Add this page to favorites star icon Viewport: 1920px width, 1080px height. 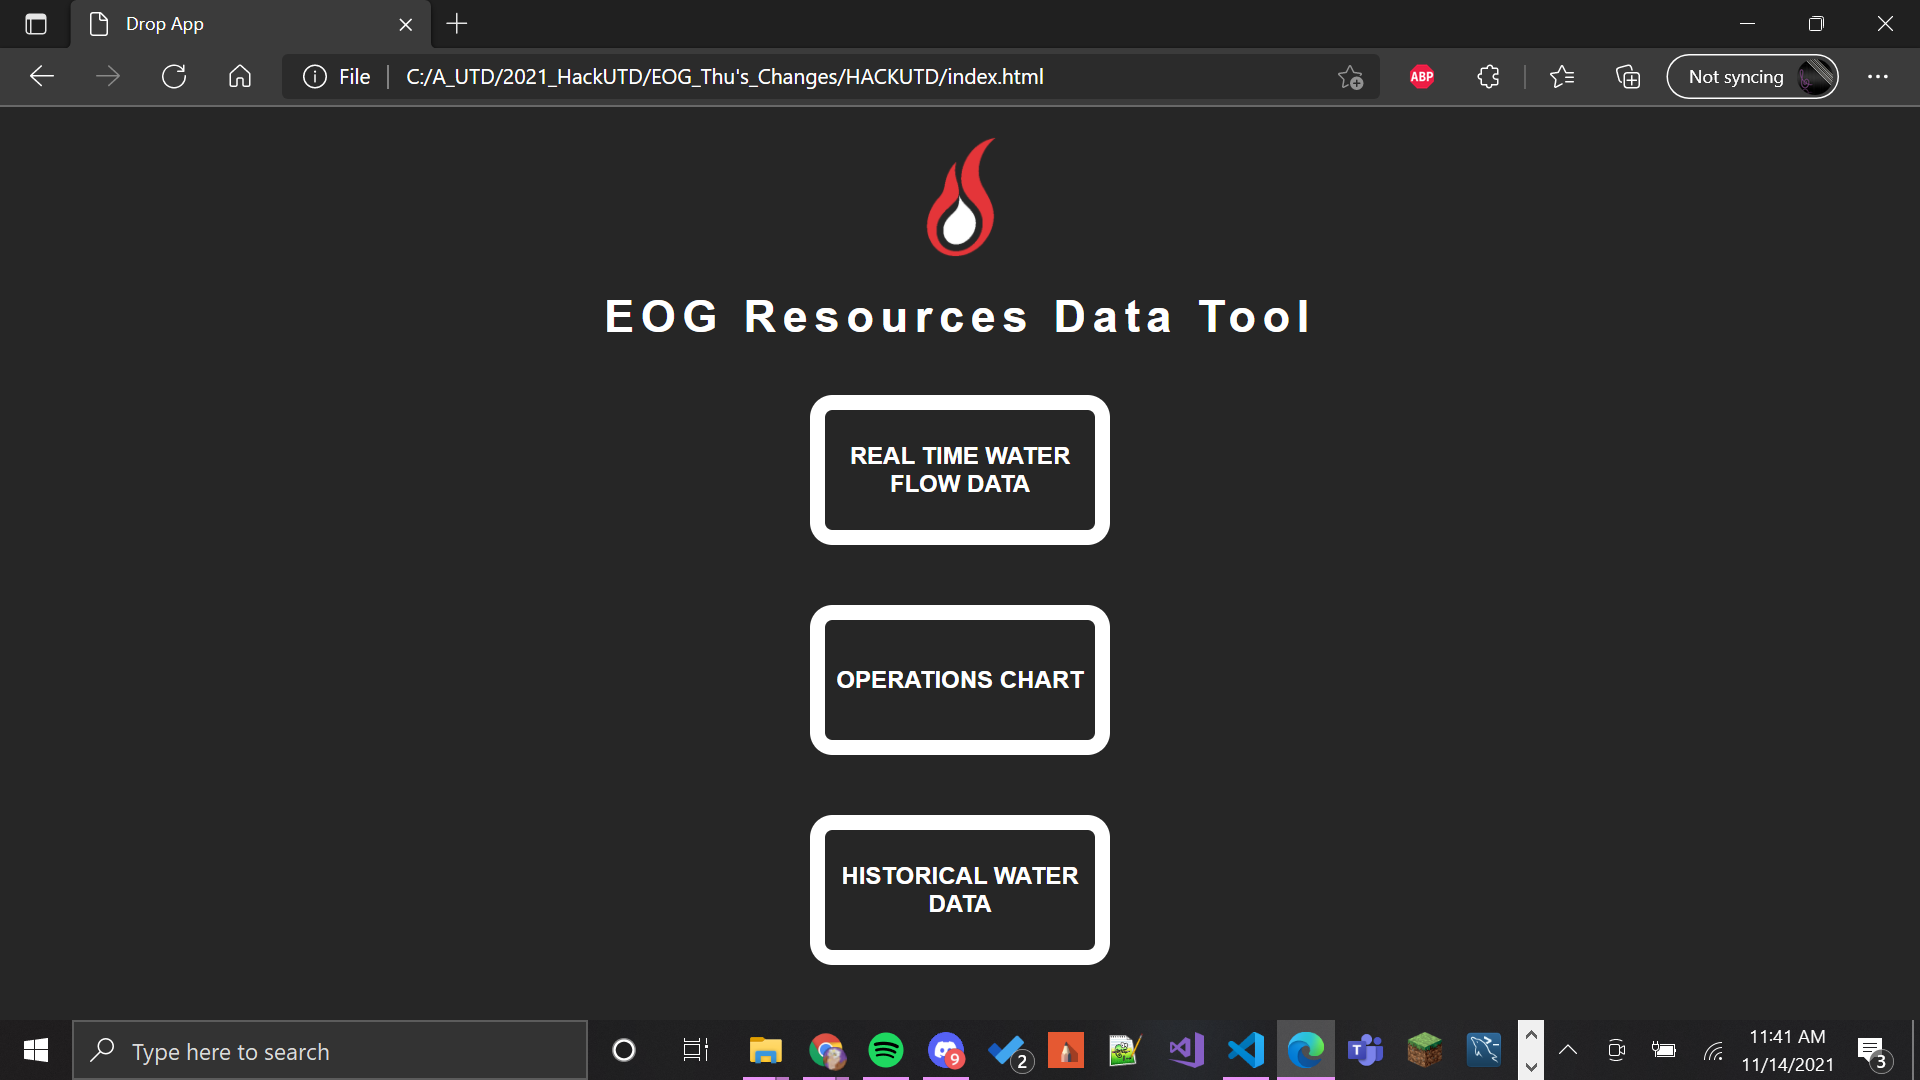pos(1350,77)
